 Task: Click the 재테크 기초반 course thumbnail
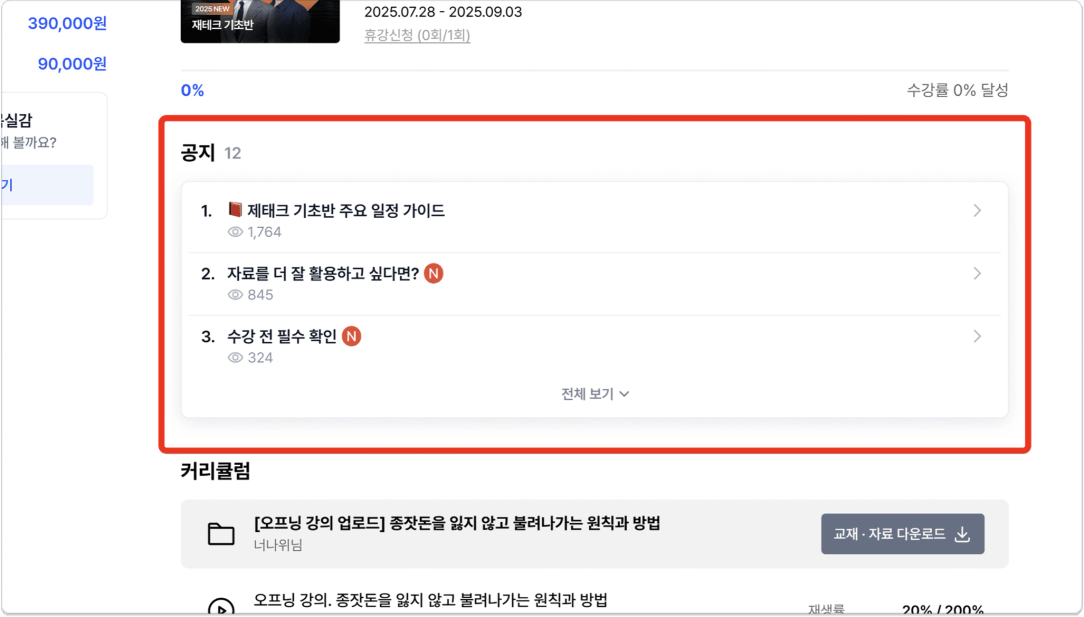[260, 21]
